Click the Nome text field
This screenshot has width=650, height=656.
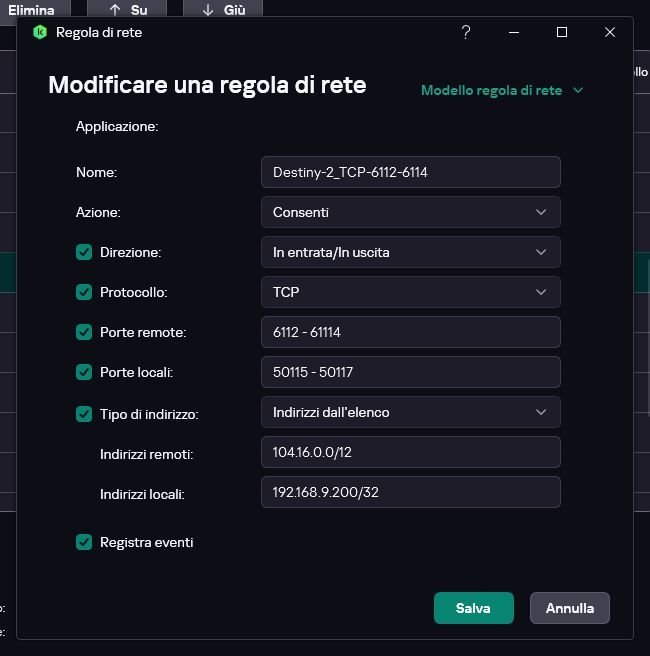(x=410, y=172)
